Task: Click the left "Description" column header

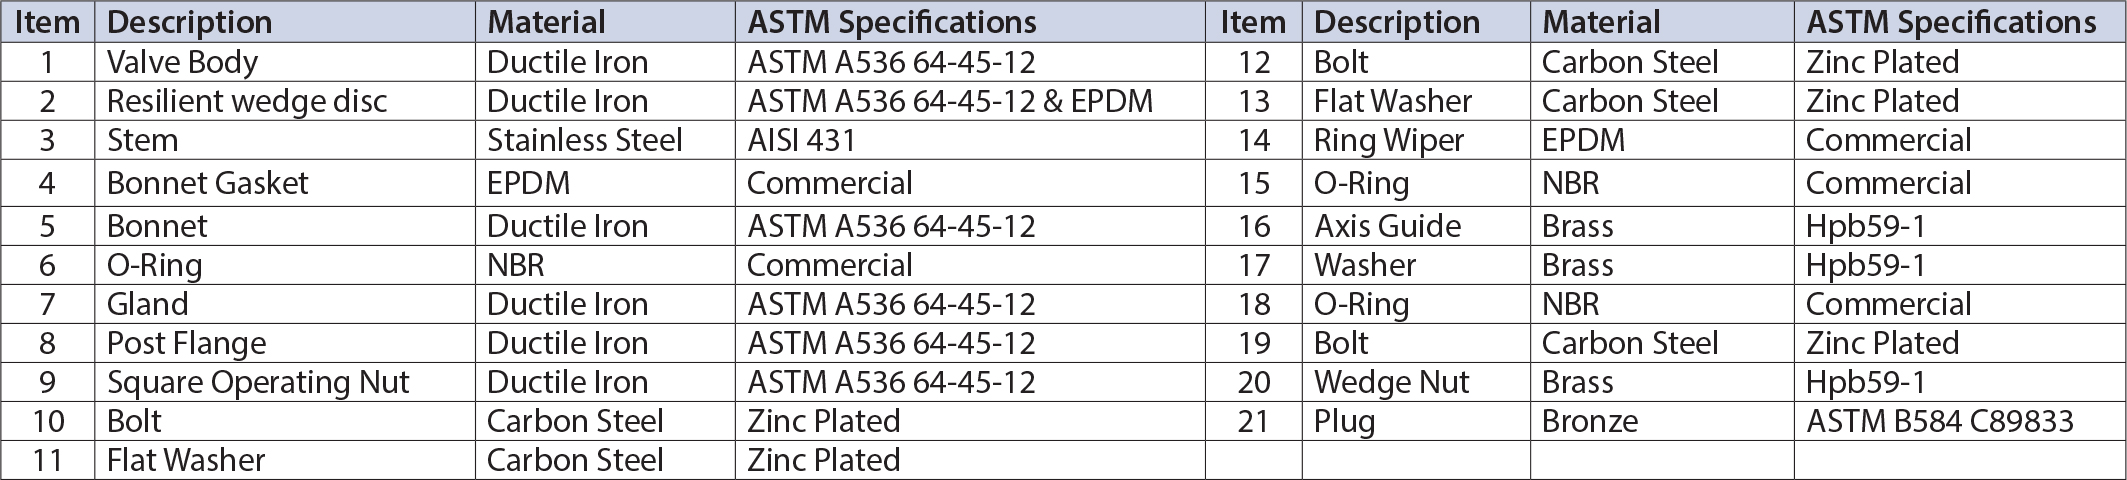Action: tap(189, 22)
